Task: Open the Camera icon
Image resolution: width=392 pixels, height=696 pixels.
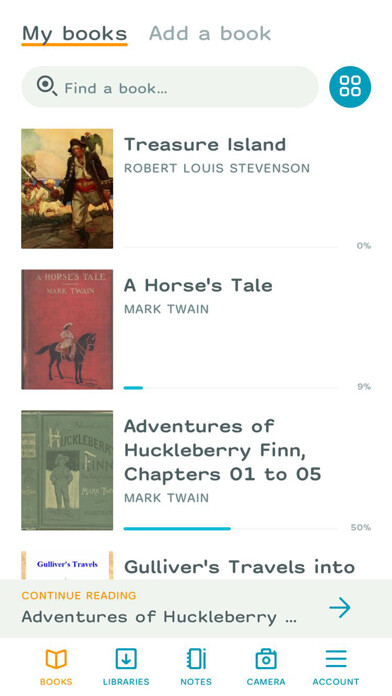Action: point(266,659)
